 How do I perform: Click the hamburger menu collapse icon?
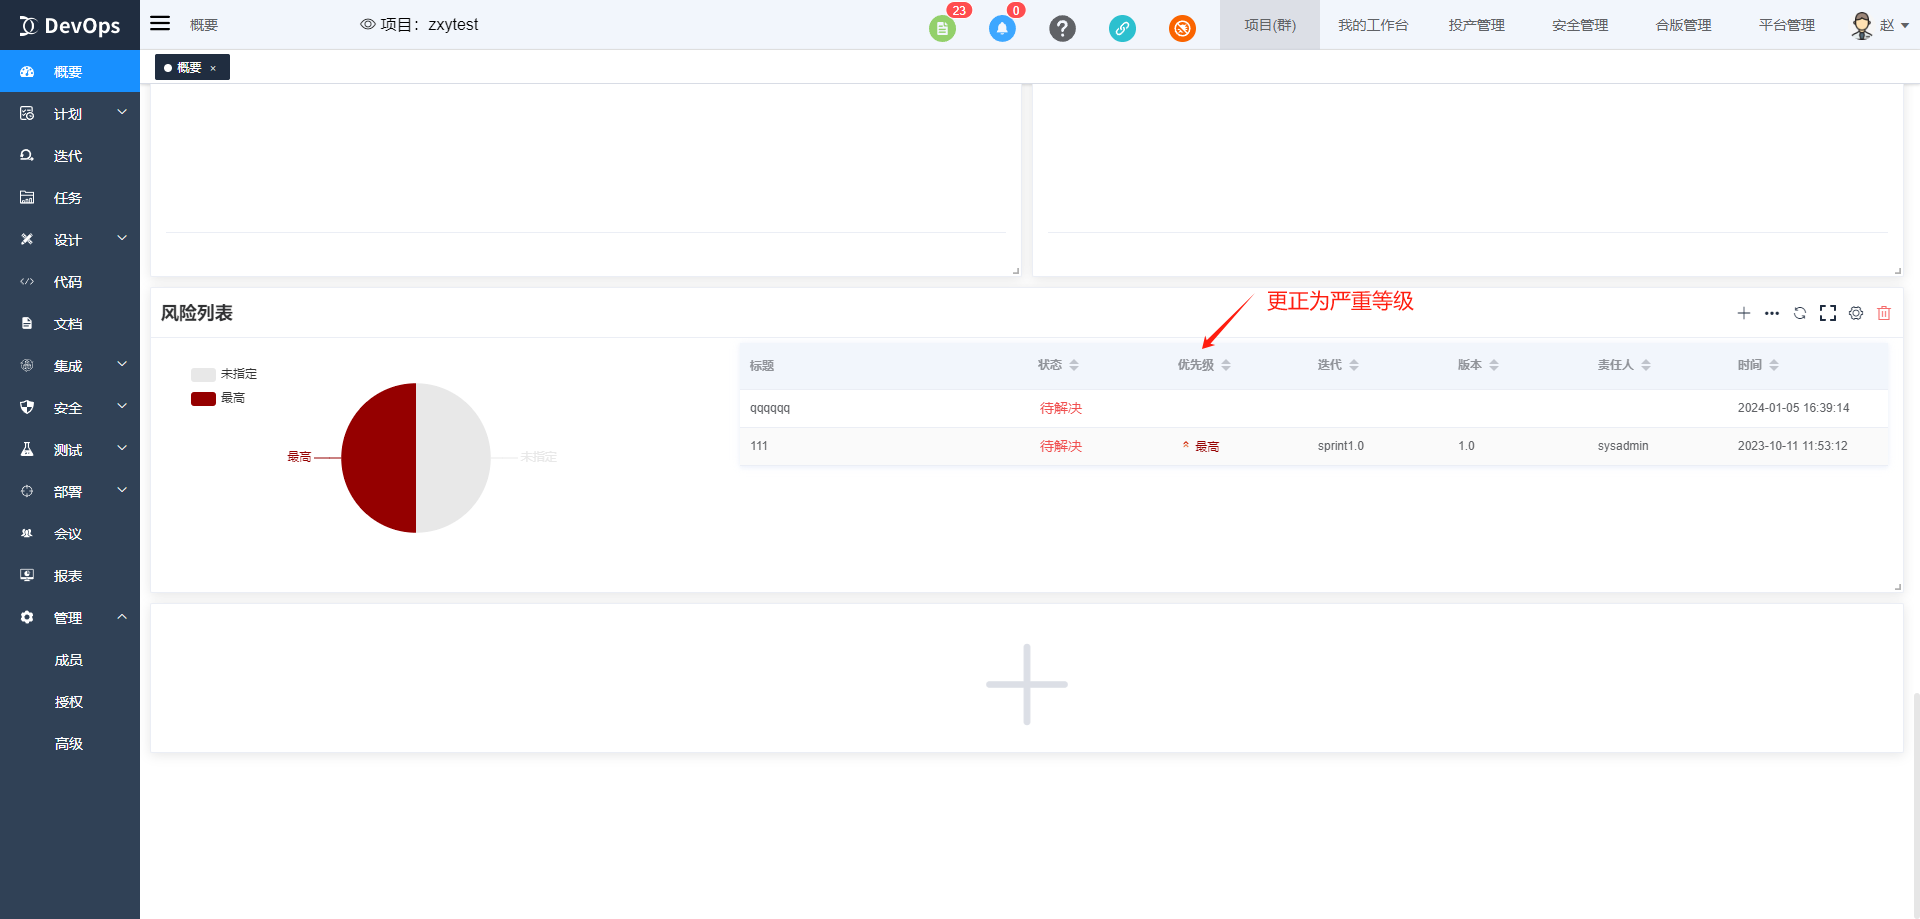160,24
